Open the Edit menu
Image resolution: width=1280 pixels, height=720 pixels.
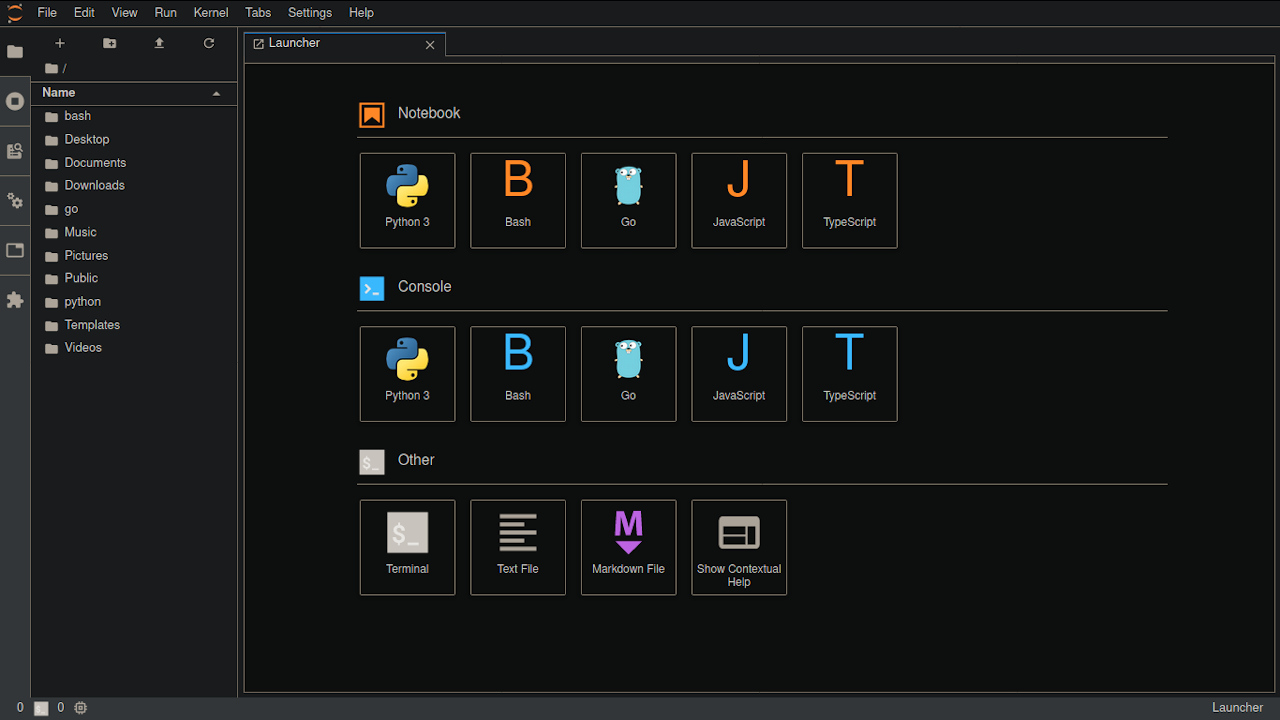click(84, 13)
